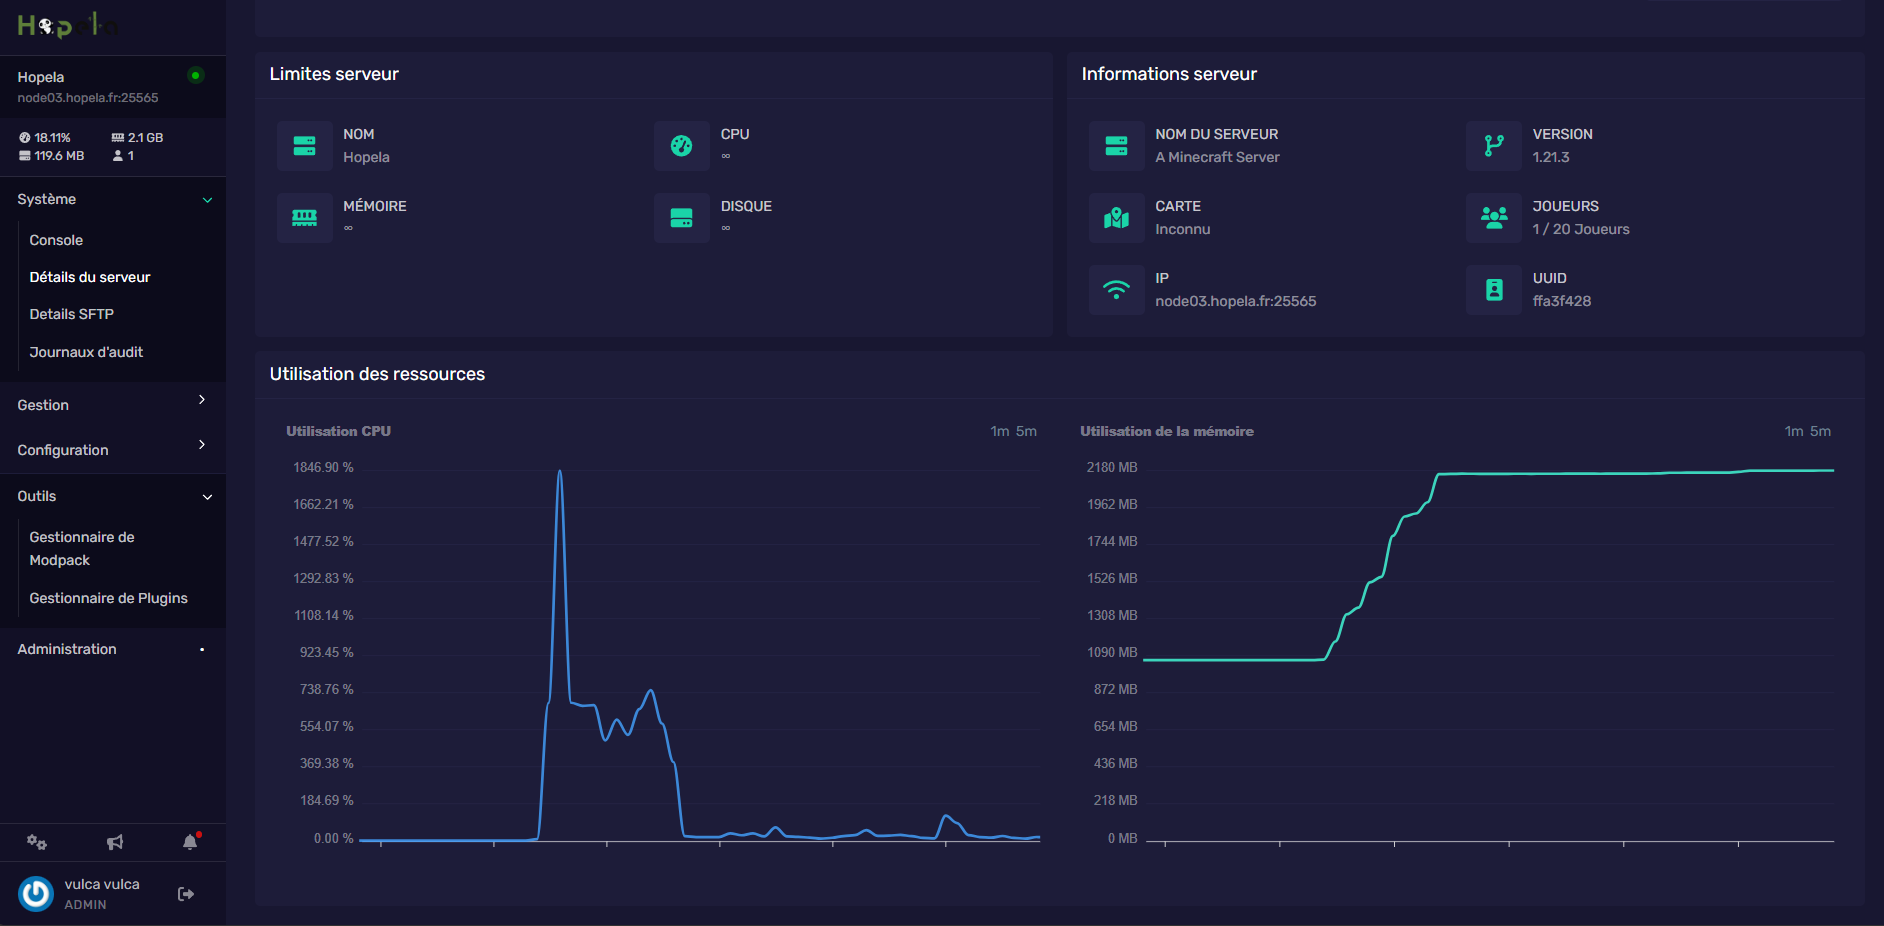Click the CARTE map icon

click(1117, 218)
